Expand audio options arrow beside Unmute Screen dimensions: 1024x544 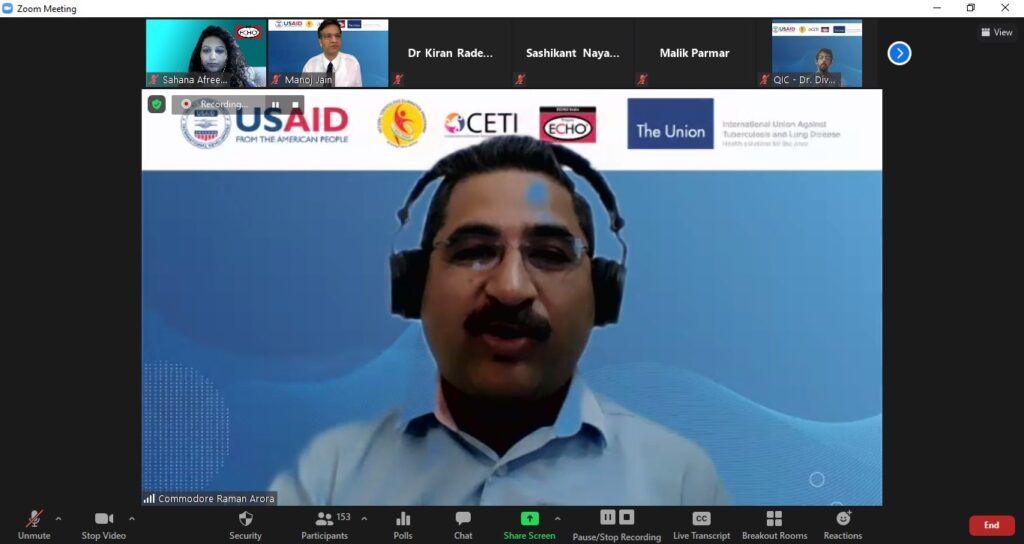pos(58,519)
